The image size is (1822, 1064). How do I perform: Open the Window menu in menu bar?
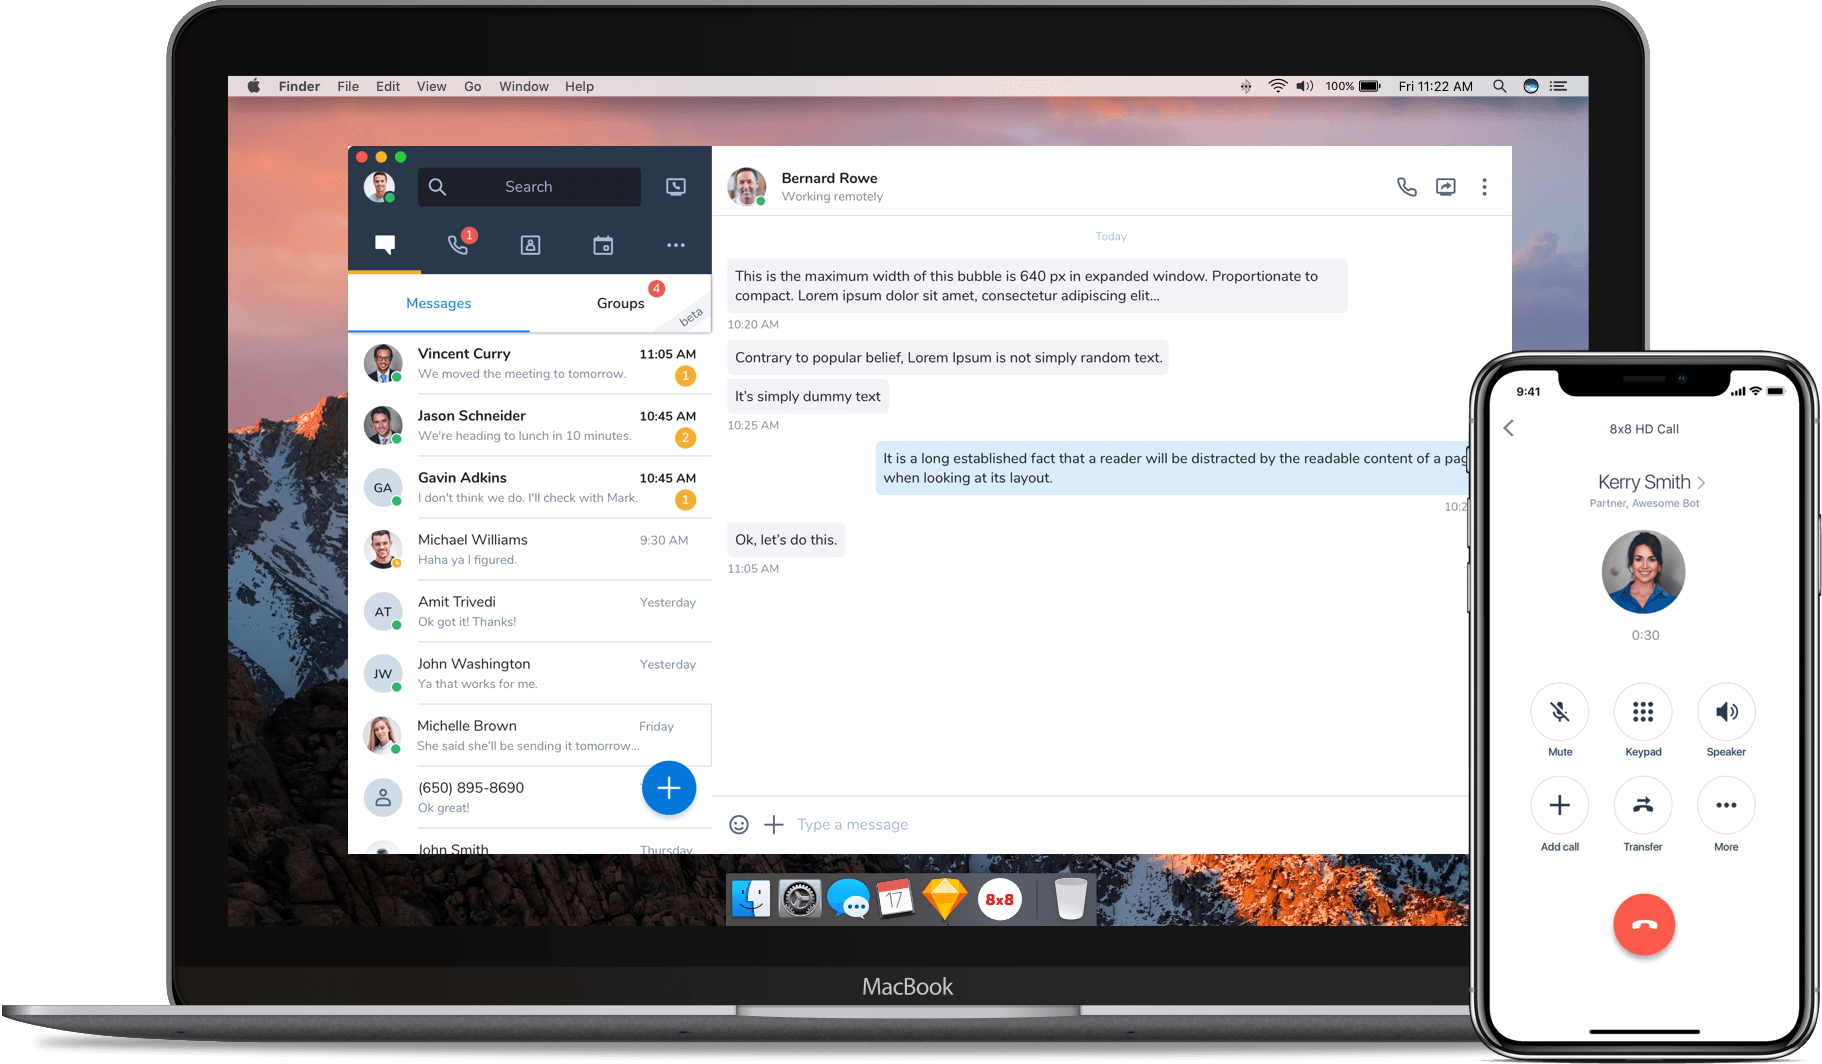pos(523,87)
